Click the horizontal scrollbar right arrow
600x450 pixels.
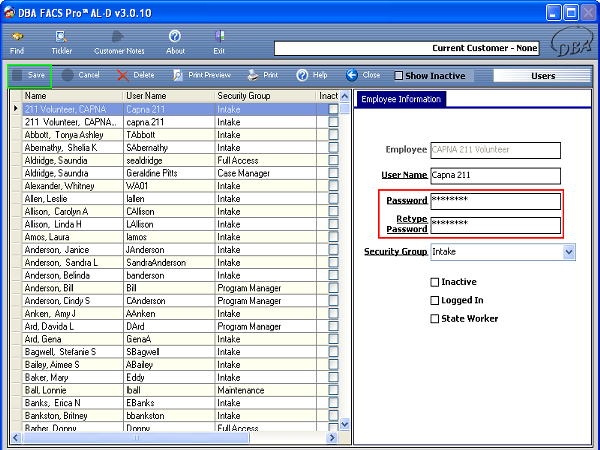click(331, 437)
